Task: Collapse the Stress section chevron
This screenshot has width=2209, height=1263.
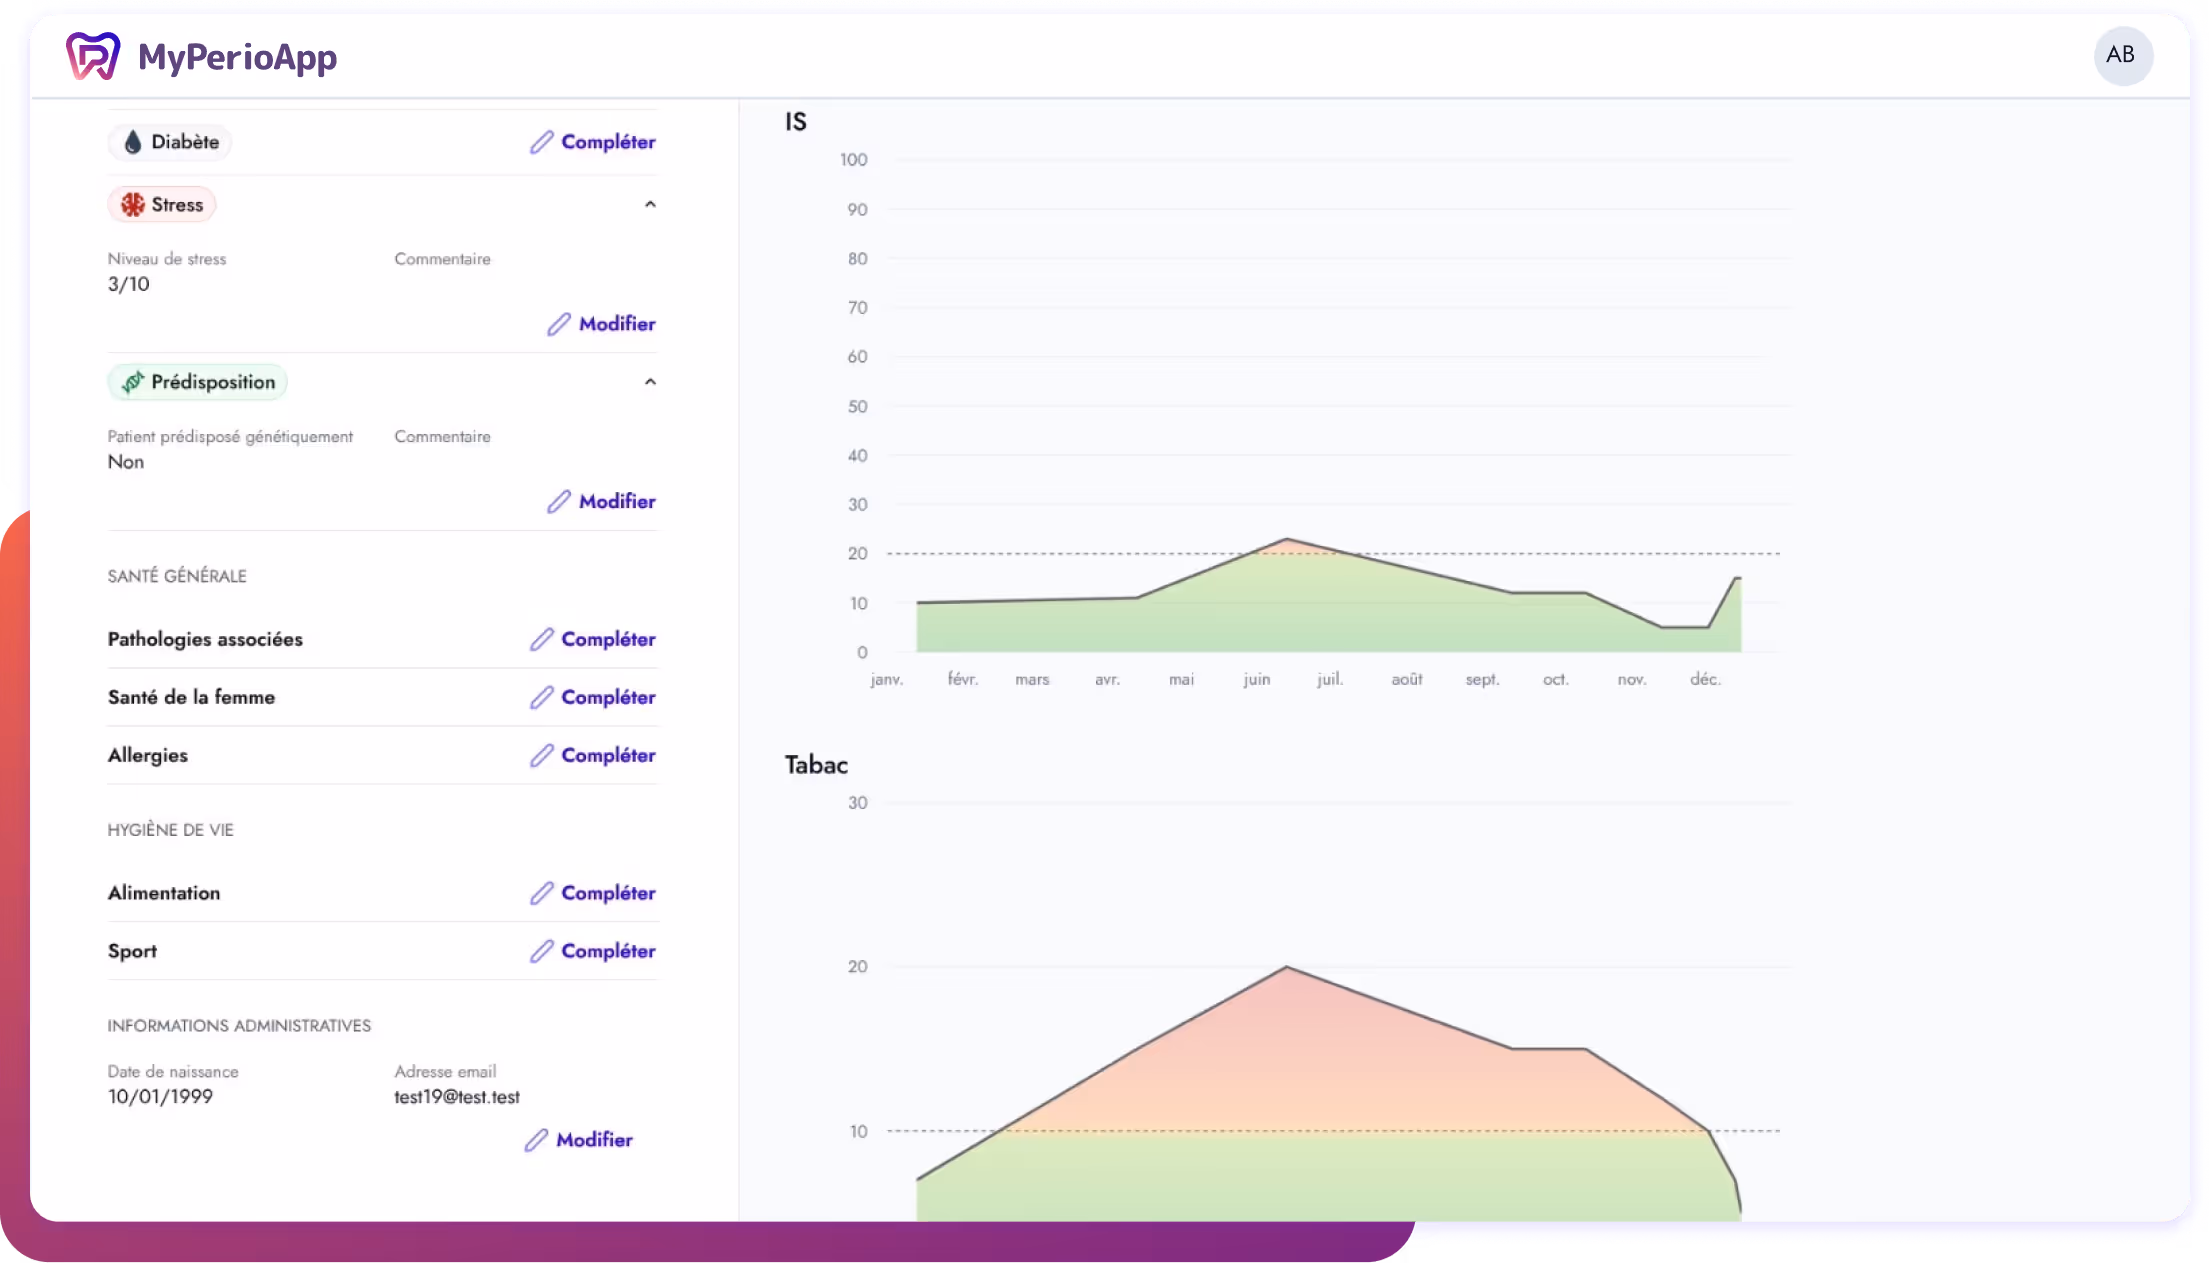Action: pos(650,205)
